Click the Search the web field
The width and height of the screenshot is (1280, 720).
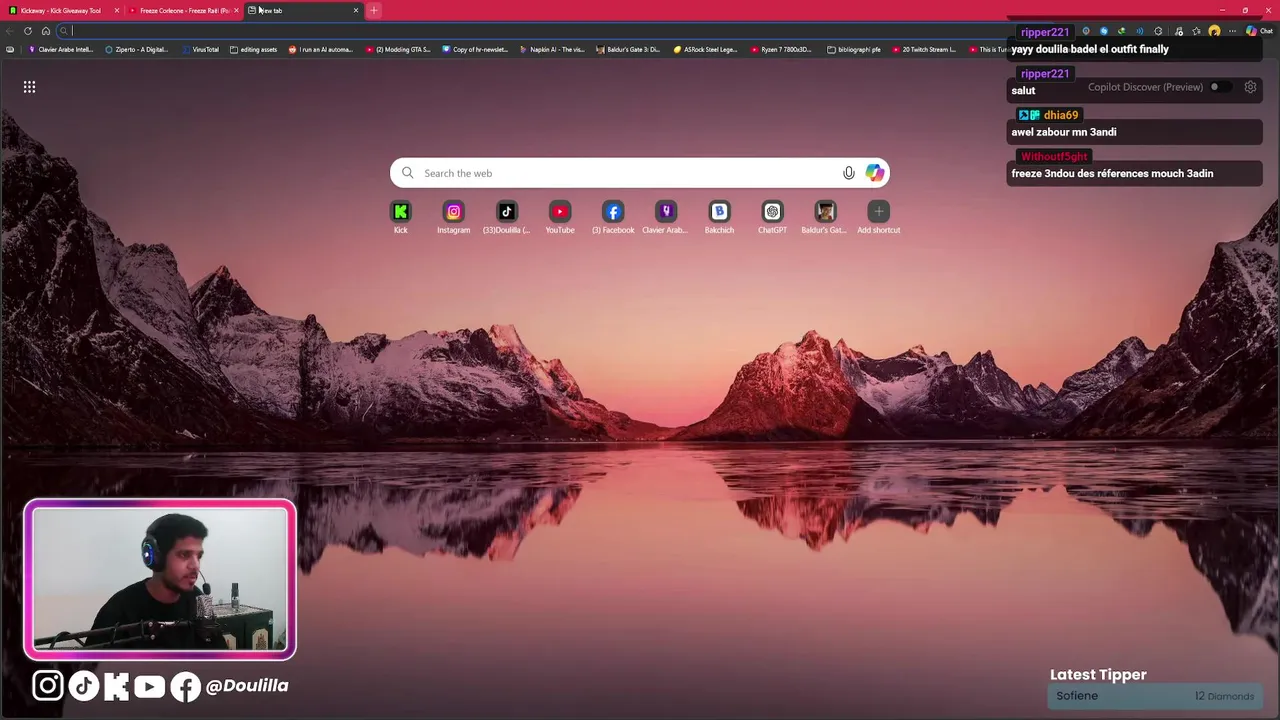(640, 173)
